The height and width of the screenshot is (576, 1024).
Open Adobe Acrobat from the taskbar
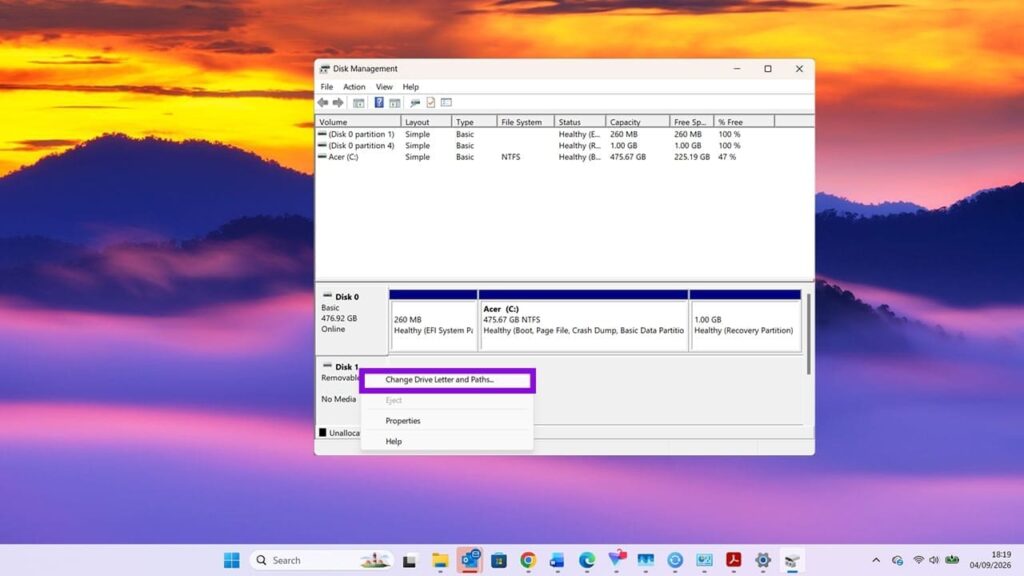(733, 560)
